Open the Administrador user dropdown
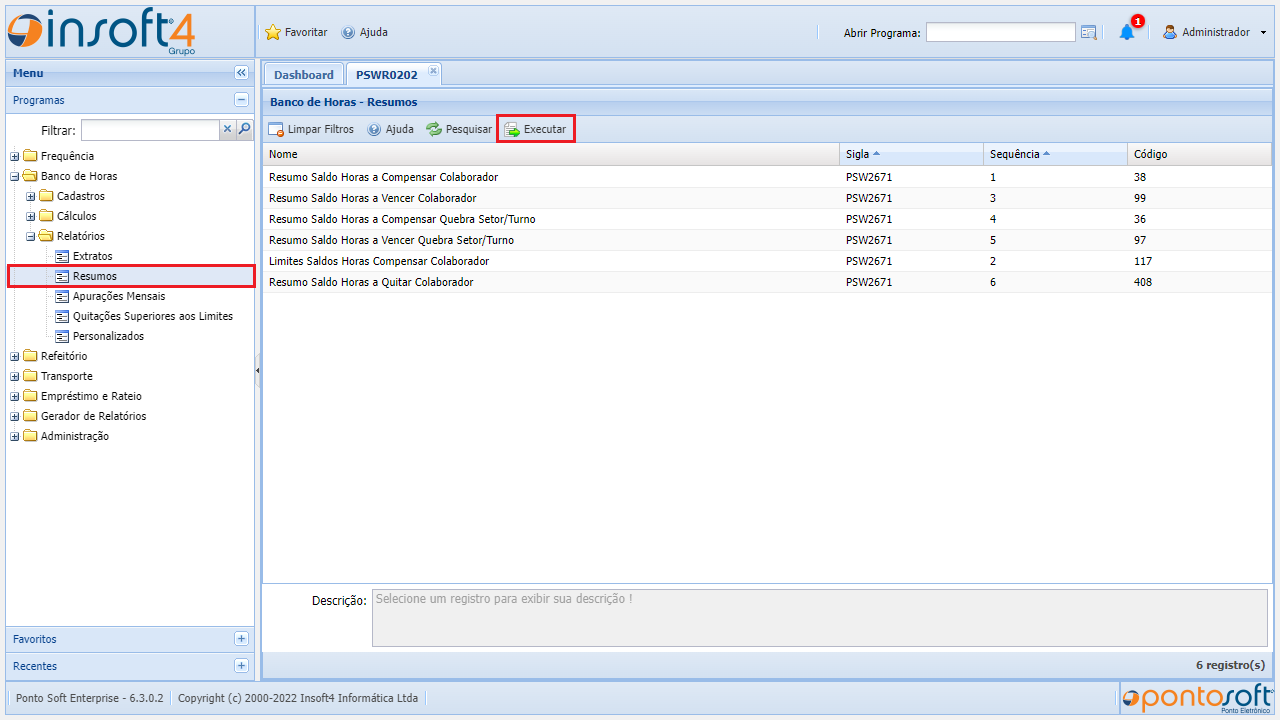 (1214, 32)
